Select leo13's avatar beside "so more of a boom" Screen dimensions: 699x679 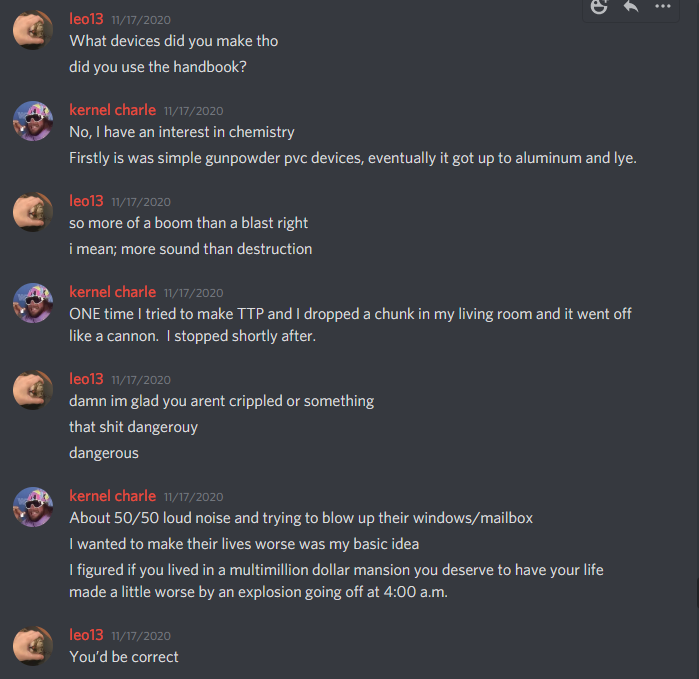pos(33,212)
